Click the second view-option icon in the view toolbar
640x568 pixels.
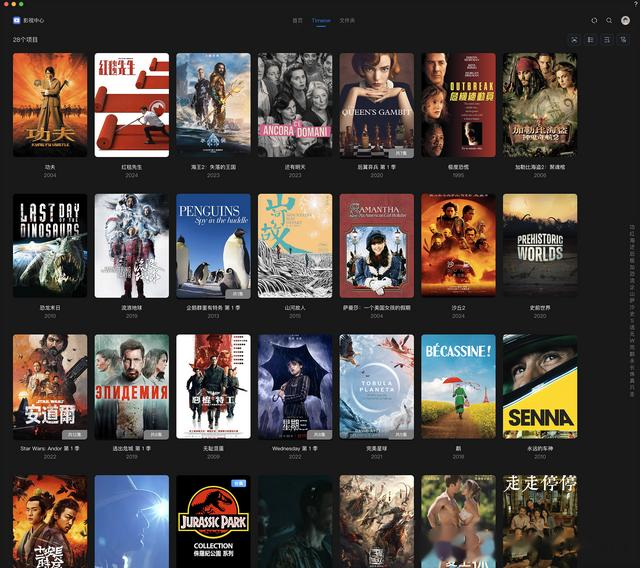pyautogui.click(x=590, y=40)
